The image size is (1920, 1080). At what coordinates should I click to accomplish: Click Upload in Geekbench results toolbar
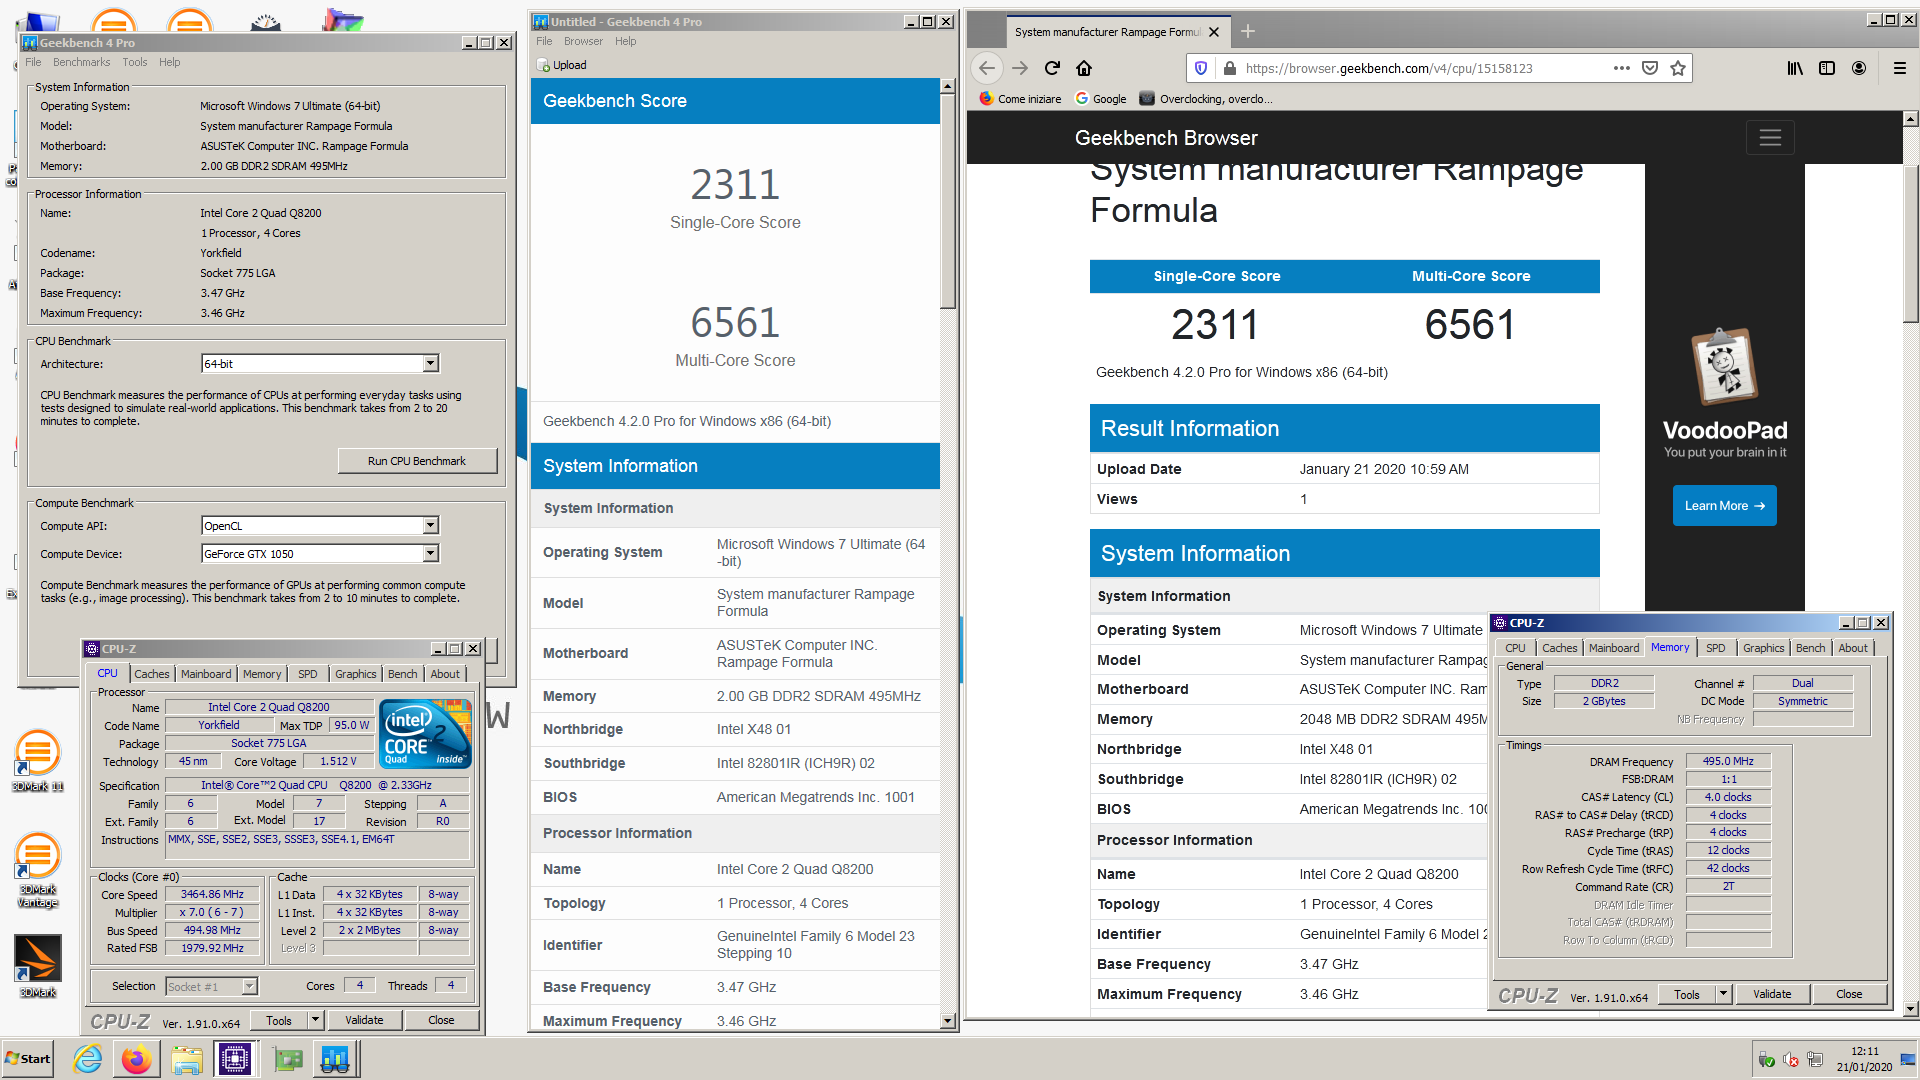tap(562, 65)
